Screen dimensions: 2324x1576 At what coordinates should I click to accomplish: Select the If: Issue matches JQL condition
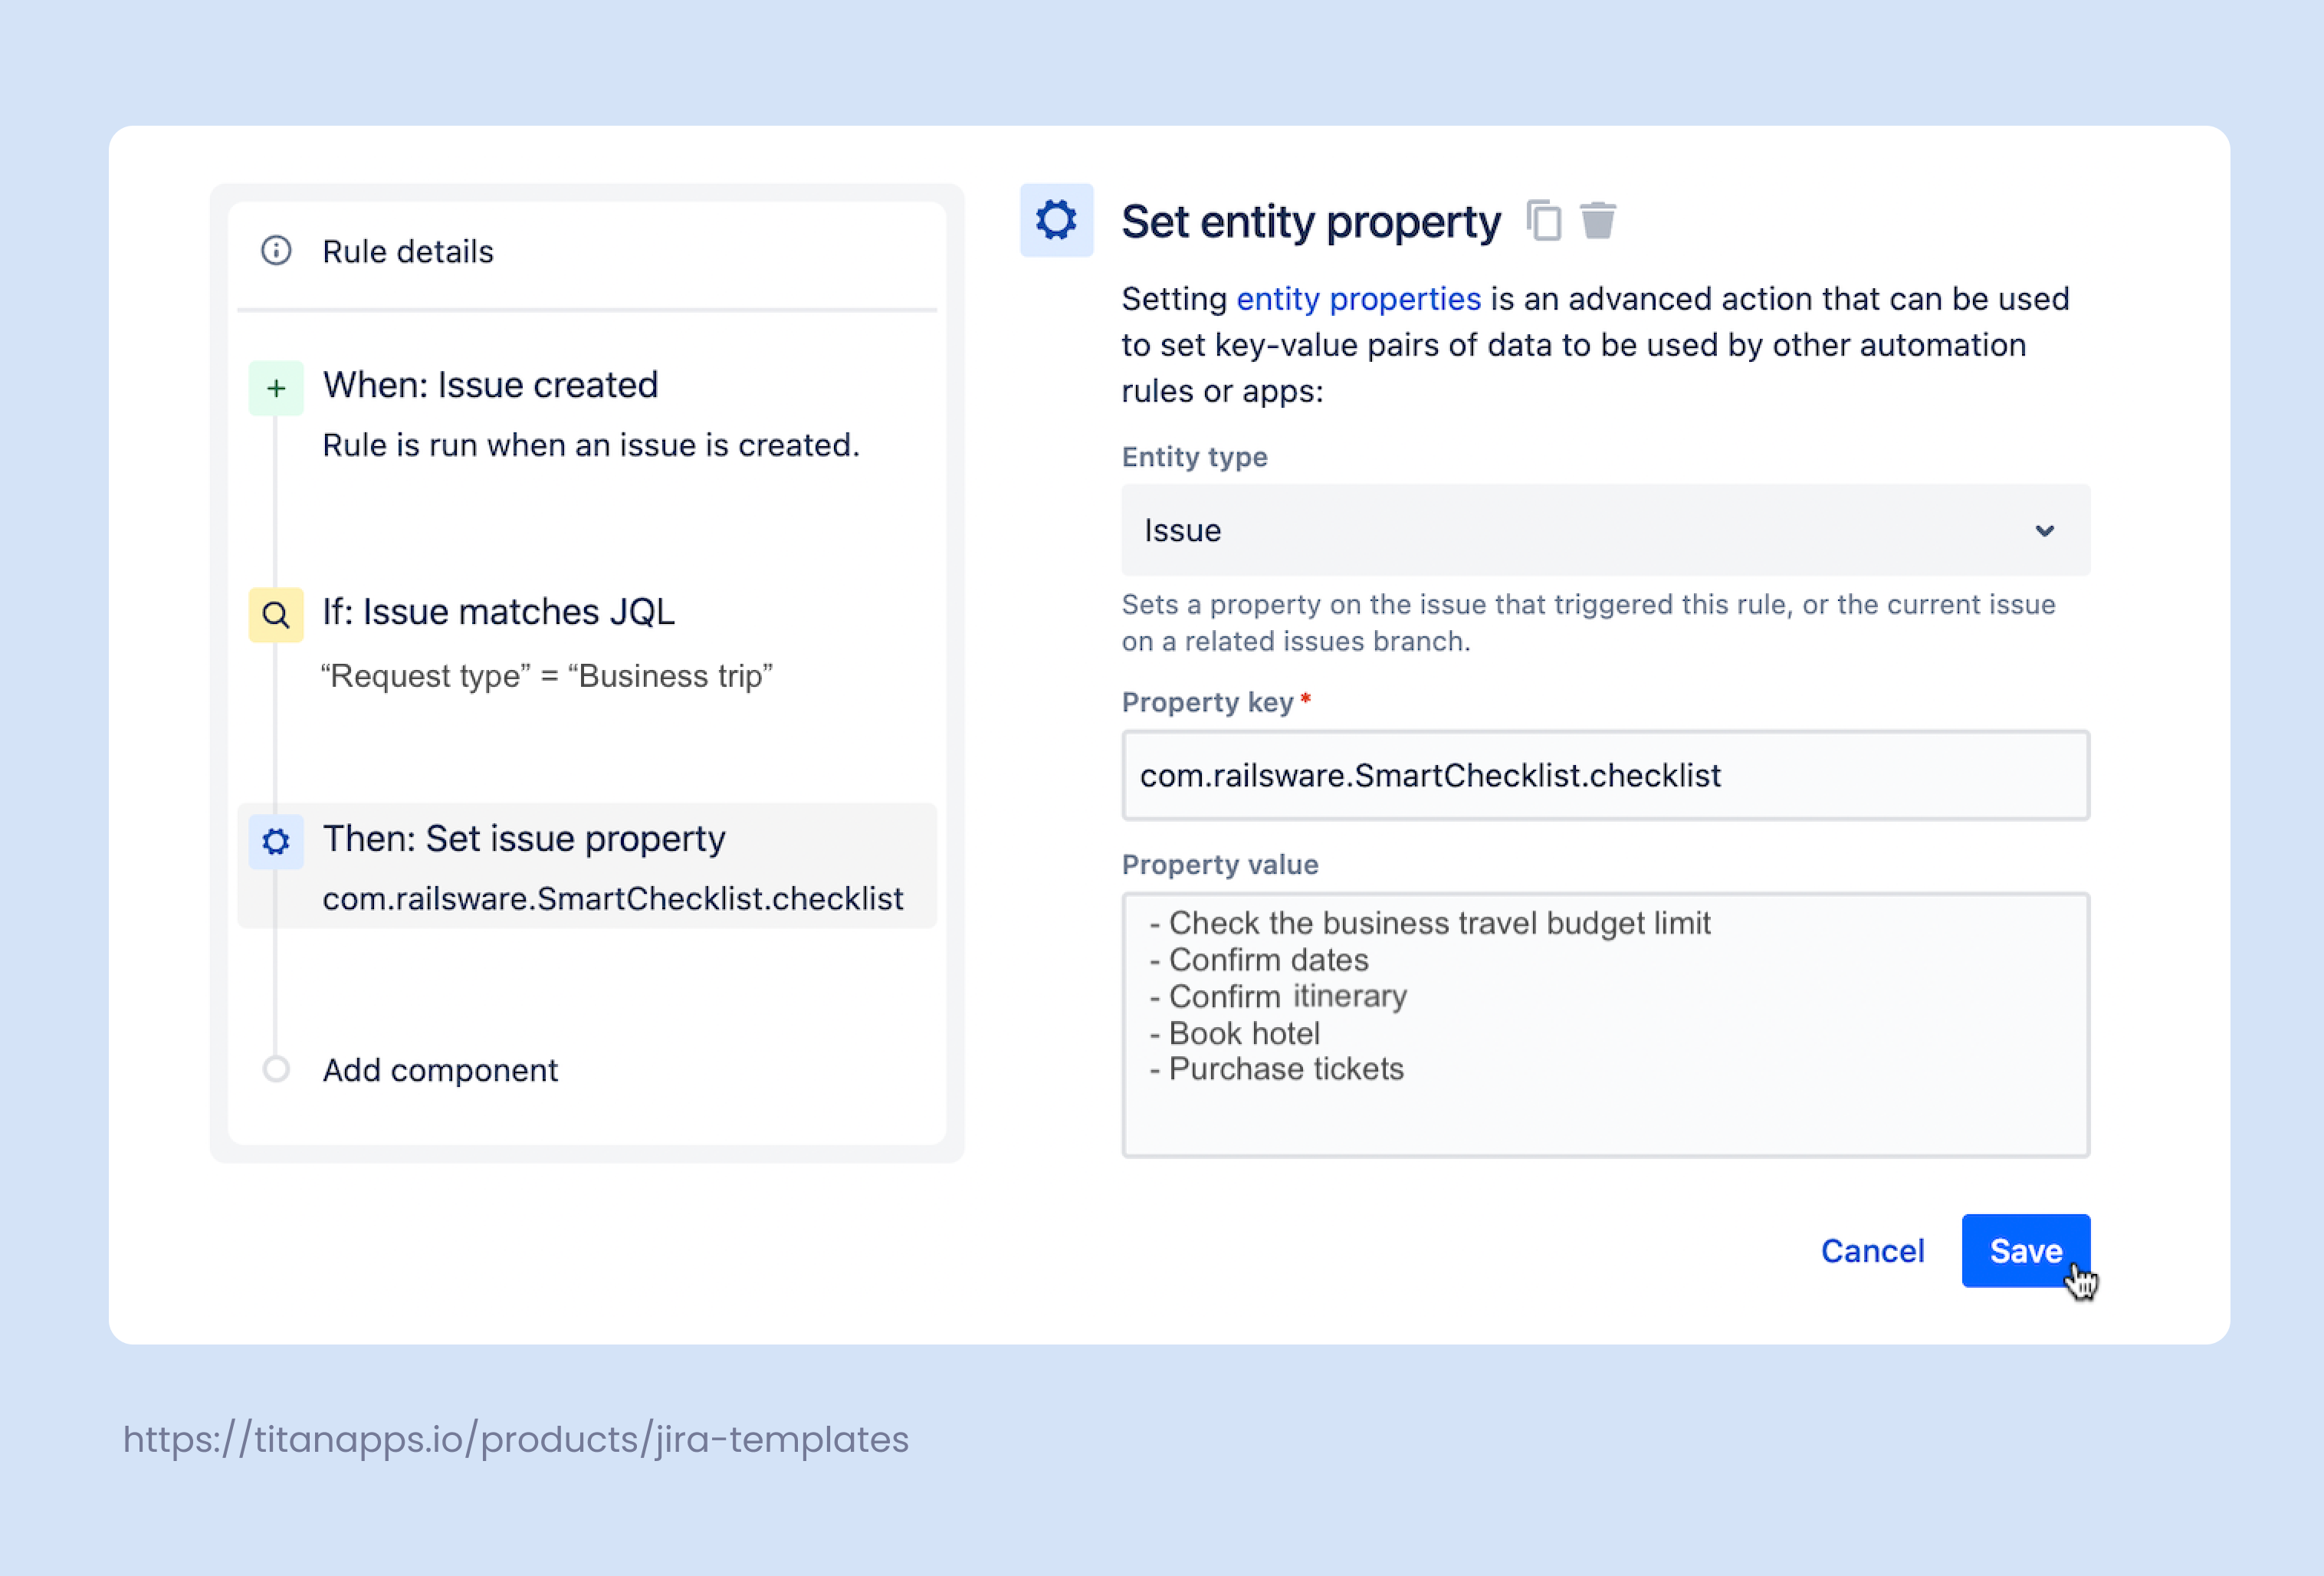(x=498, y=611)
